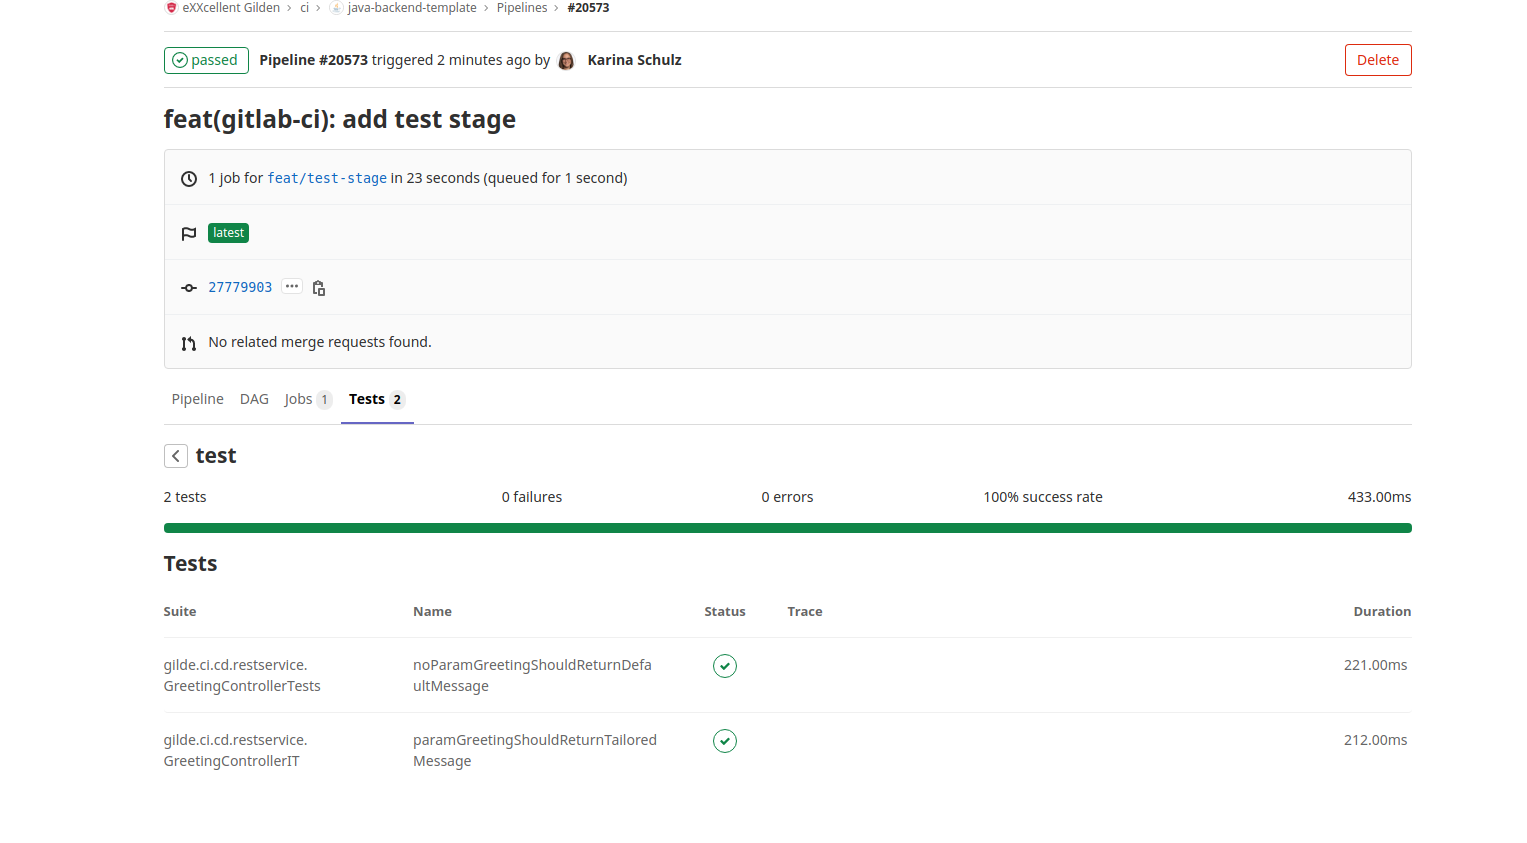Switch to the DAG tab

(254, 399)
